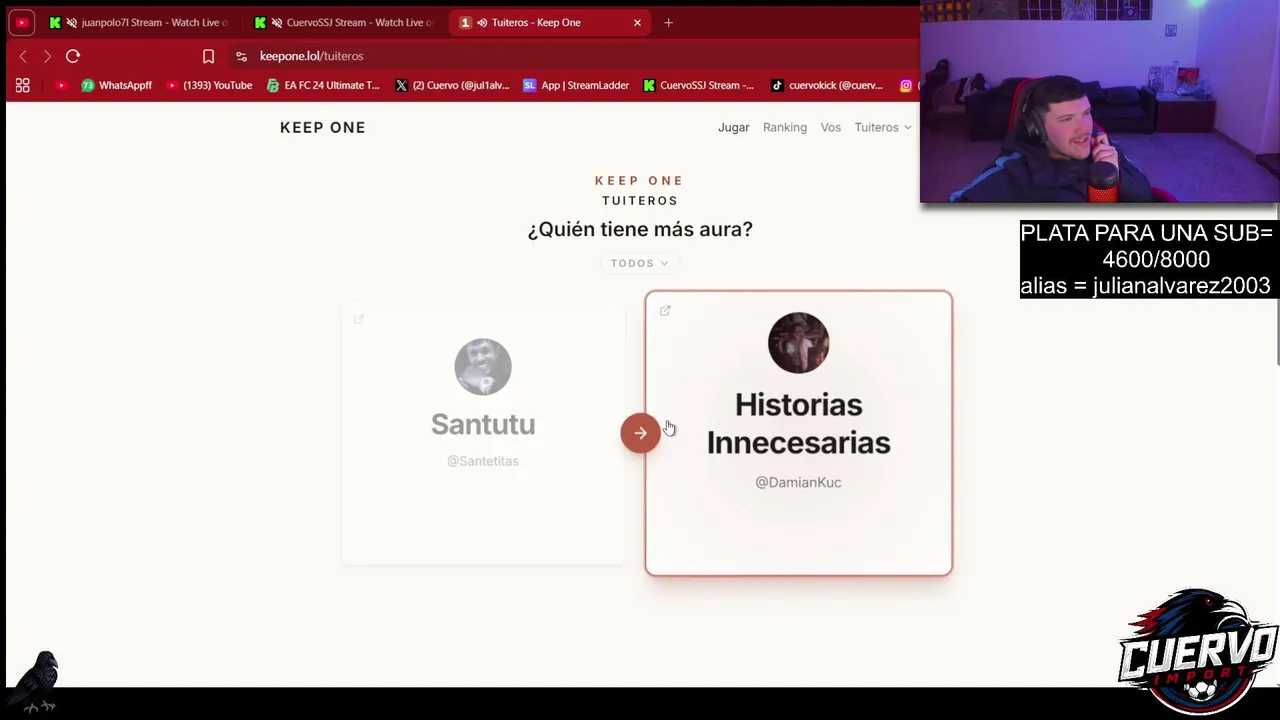
Task: Click the @Santetitas handle
Action: tap(483, 461)
